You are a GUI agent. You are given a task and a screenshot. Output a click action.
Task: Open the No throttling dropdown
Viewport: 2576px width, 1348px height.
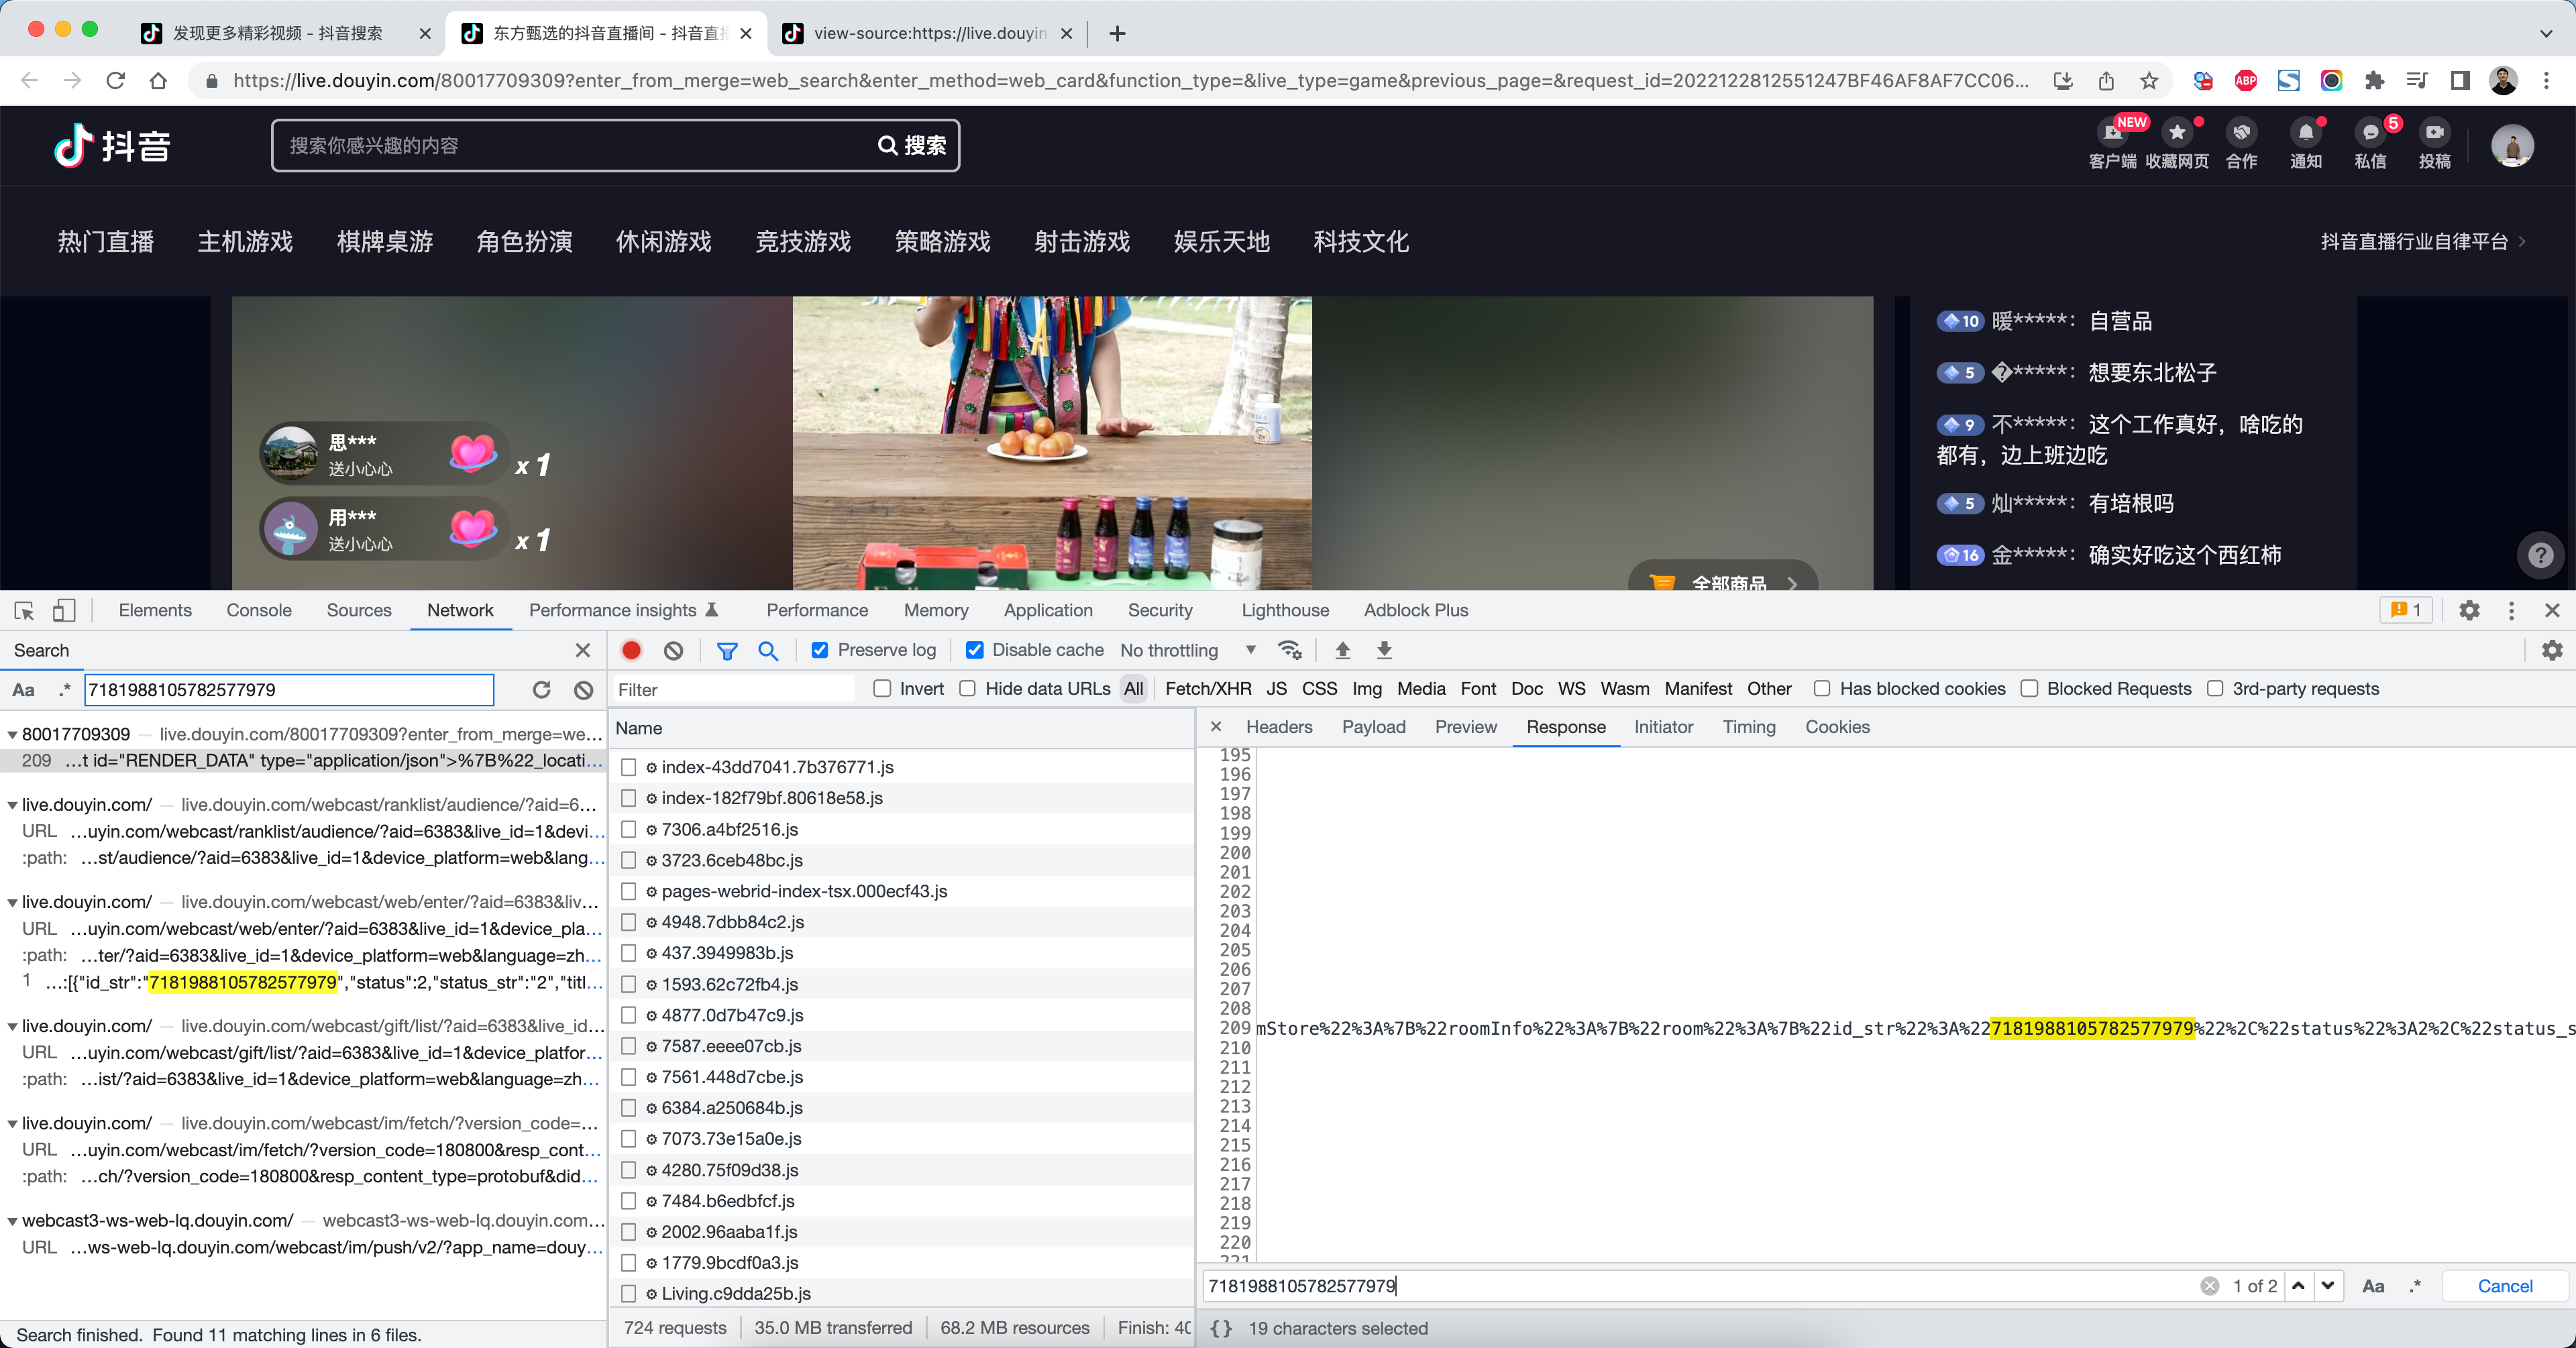[x=1187, y=650]
